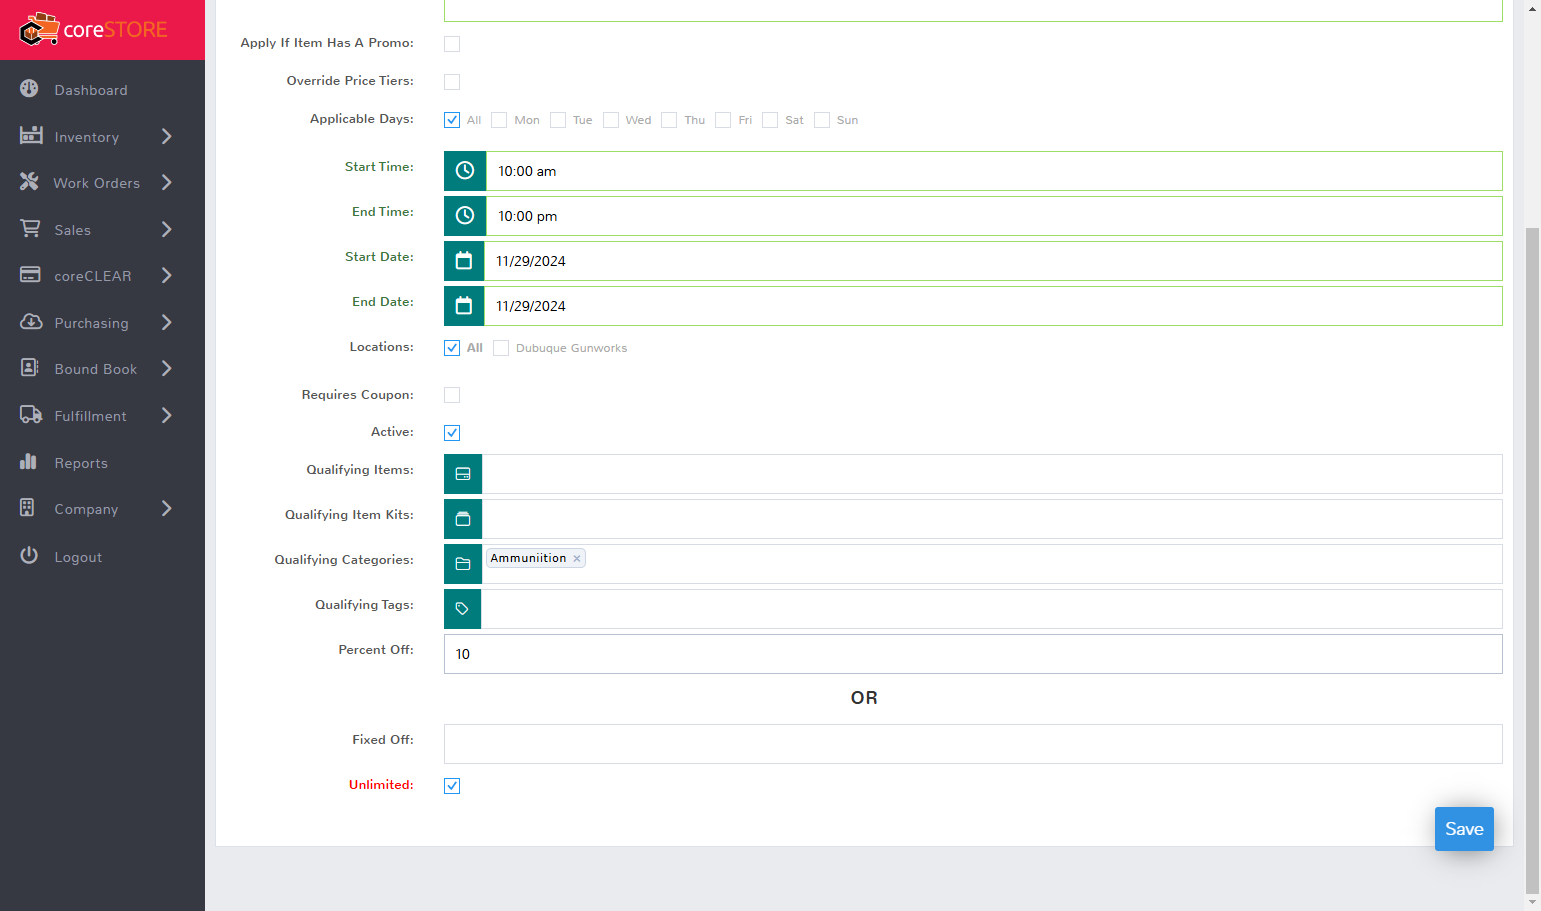Enable the Requires Coupon checkbox
Viewport: 1541px width, 911px height.
click(x=452, y=395)
